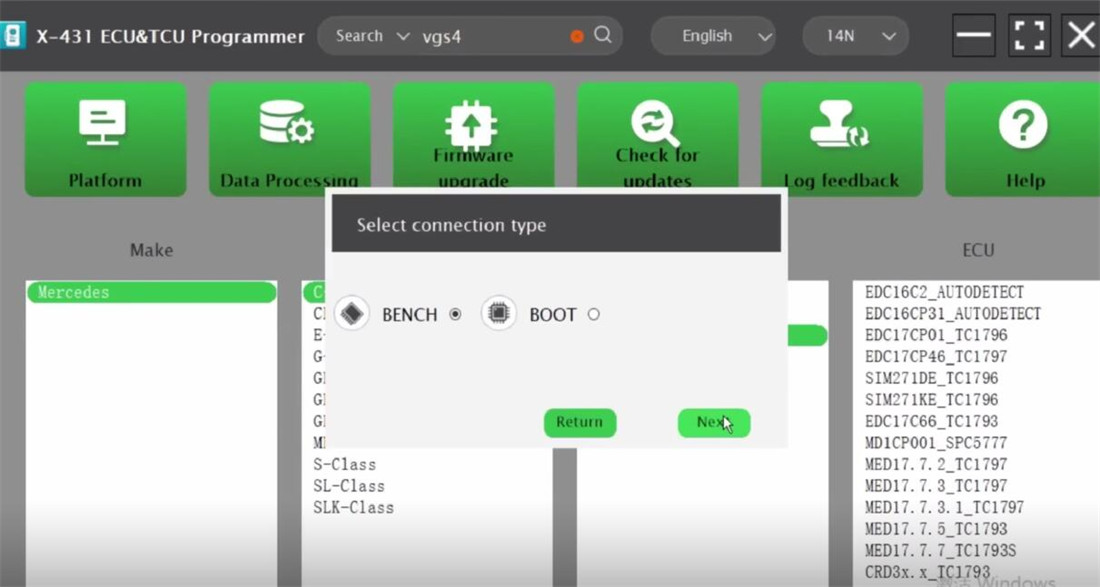Viewport: 1100px width, 587px height.
Task: Expand the Search type dropdown
Action: point(372,36)
